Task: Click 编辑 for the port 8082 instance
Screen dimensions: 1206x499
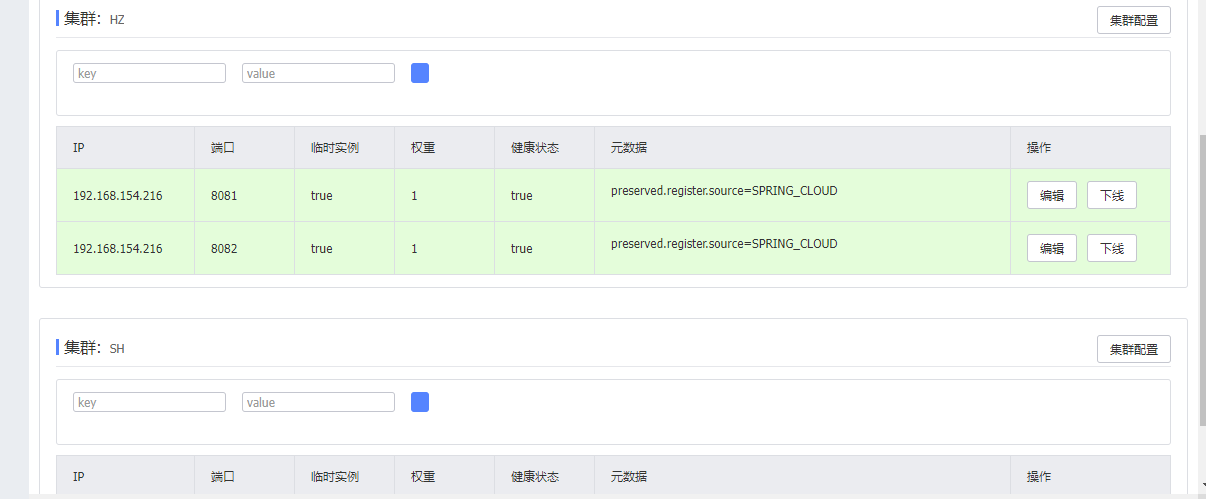Action: [x=1052, y=248]
